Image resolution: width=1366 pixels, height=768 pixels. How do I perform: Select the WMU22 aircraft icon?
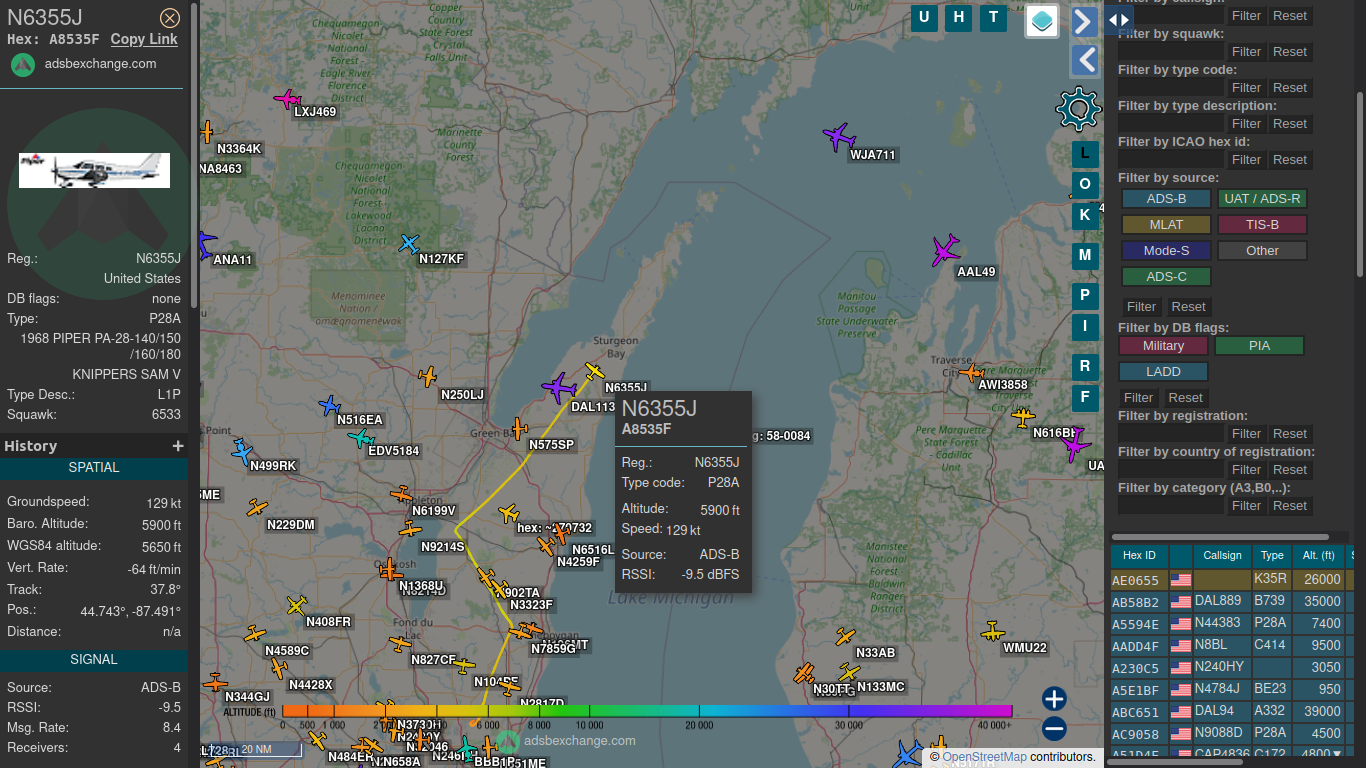coord(992,632)
